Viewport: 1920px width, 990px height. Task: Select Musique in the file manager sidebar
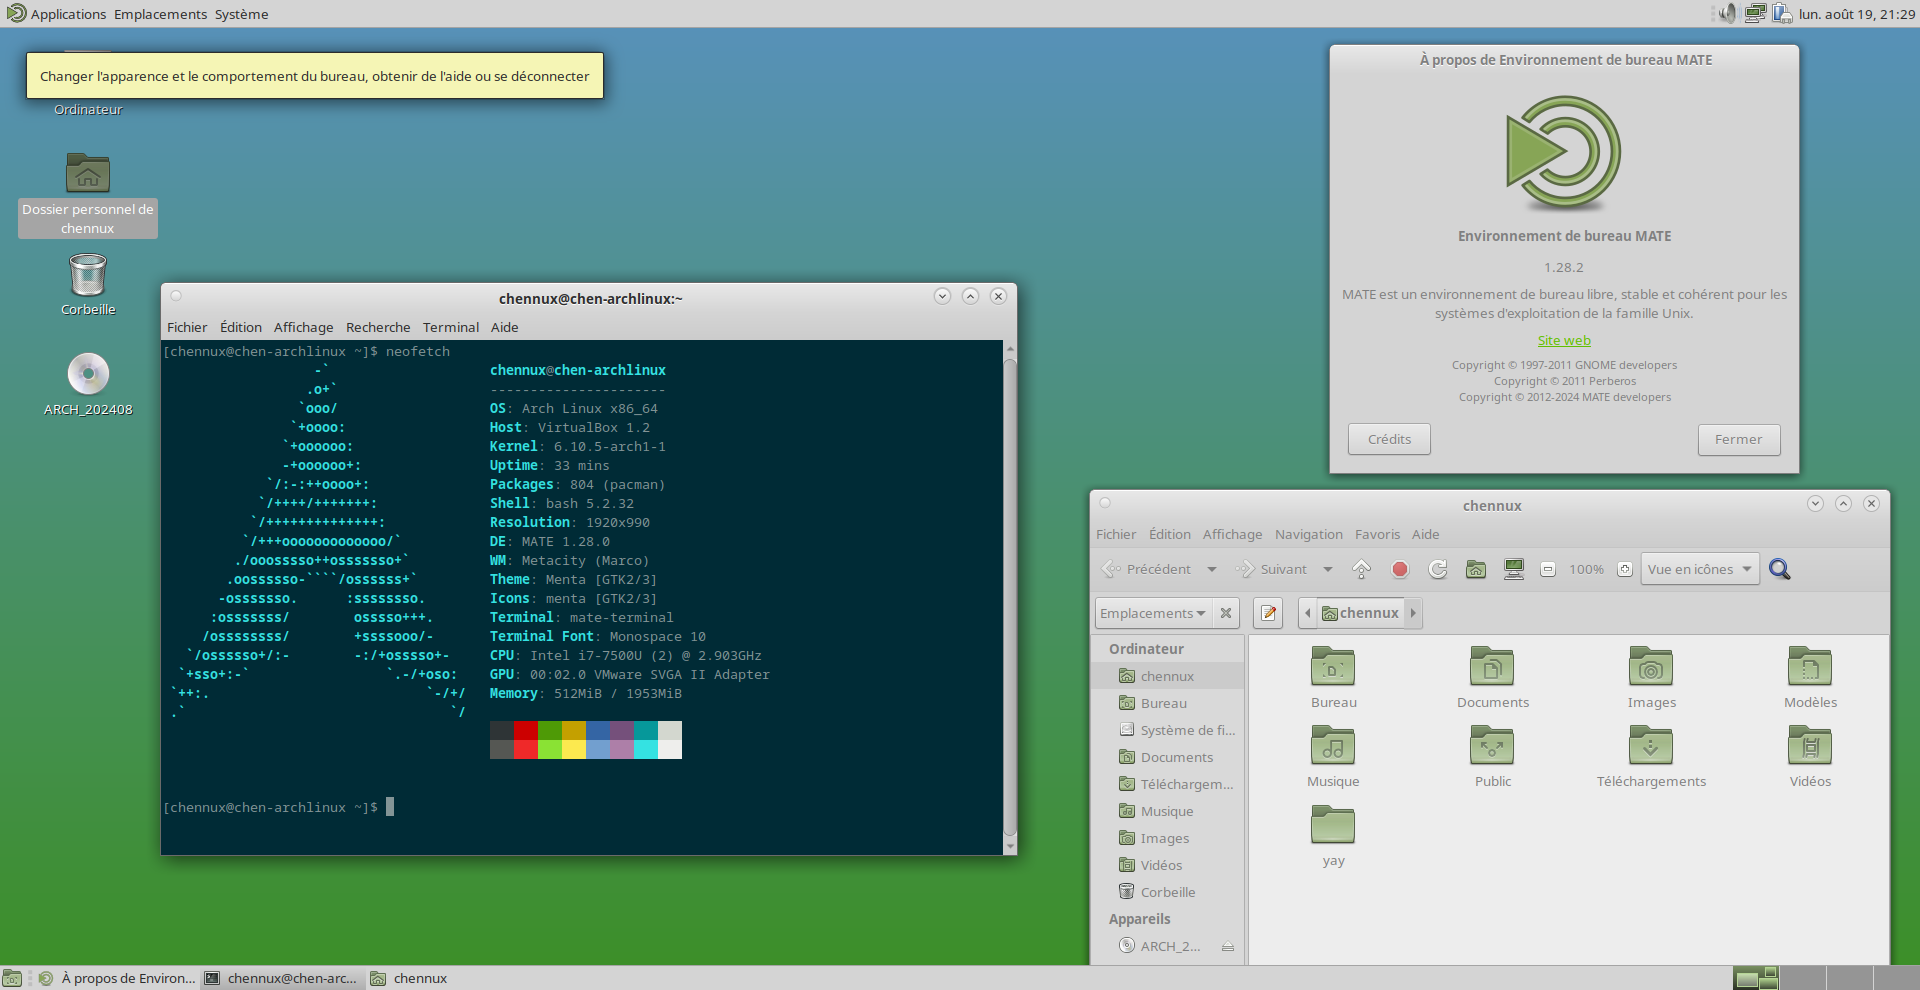point(1166,811)
